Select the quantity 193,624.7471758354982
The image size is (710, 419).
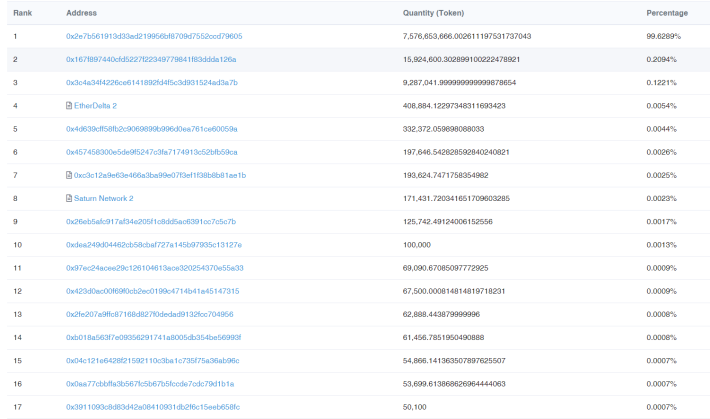coord(446,175)
